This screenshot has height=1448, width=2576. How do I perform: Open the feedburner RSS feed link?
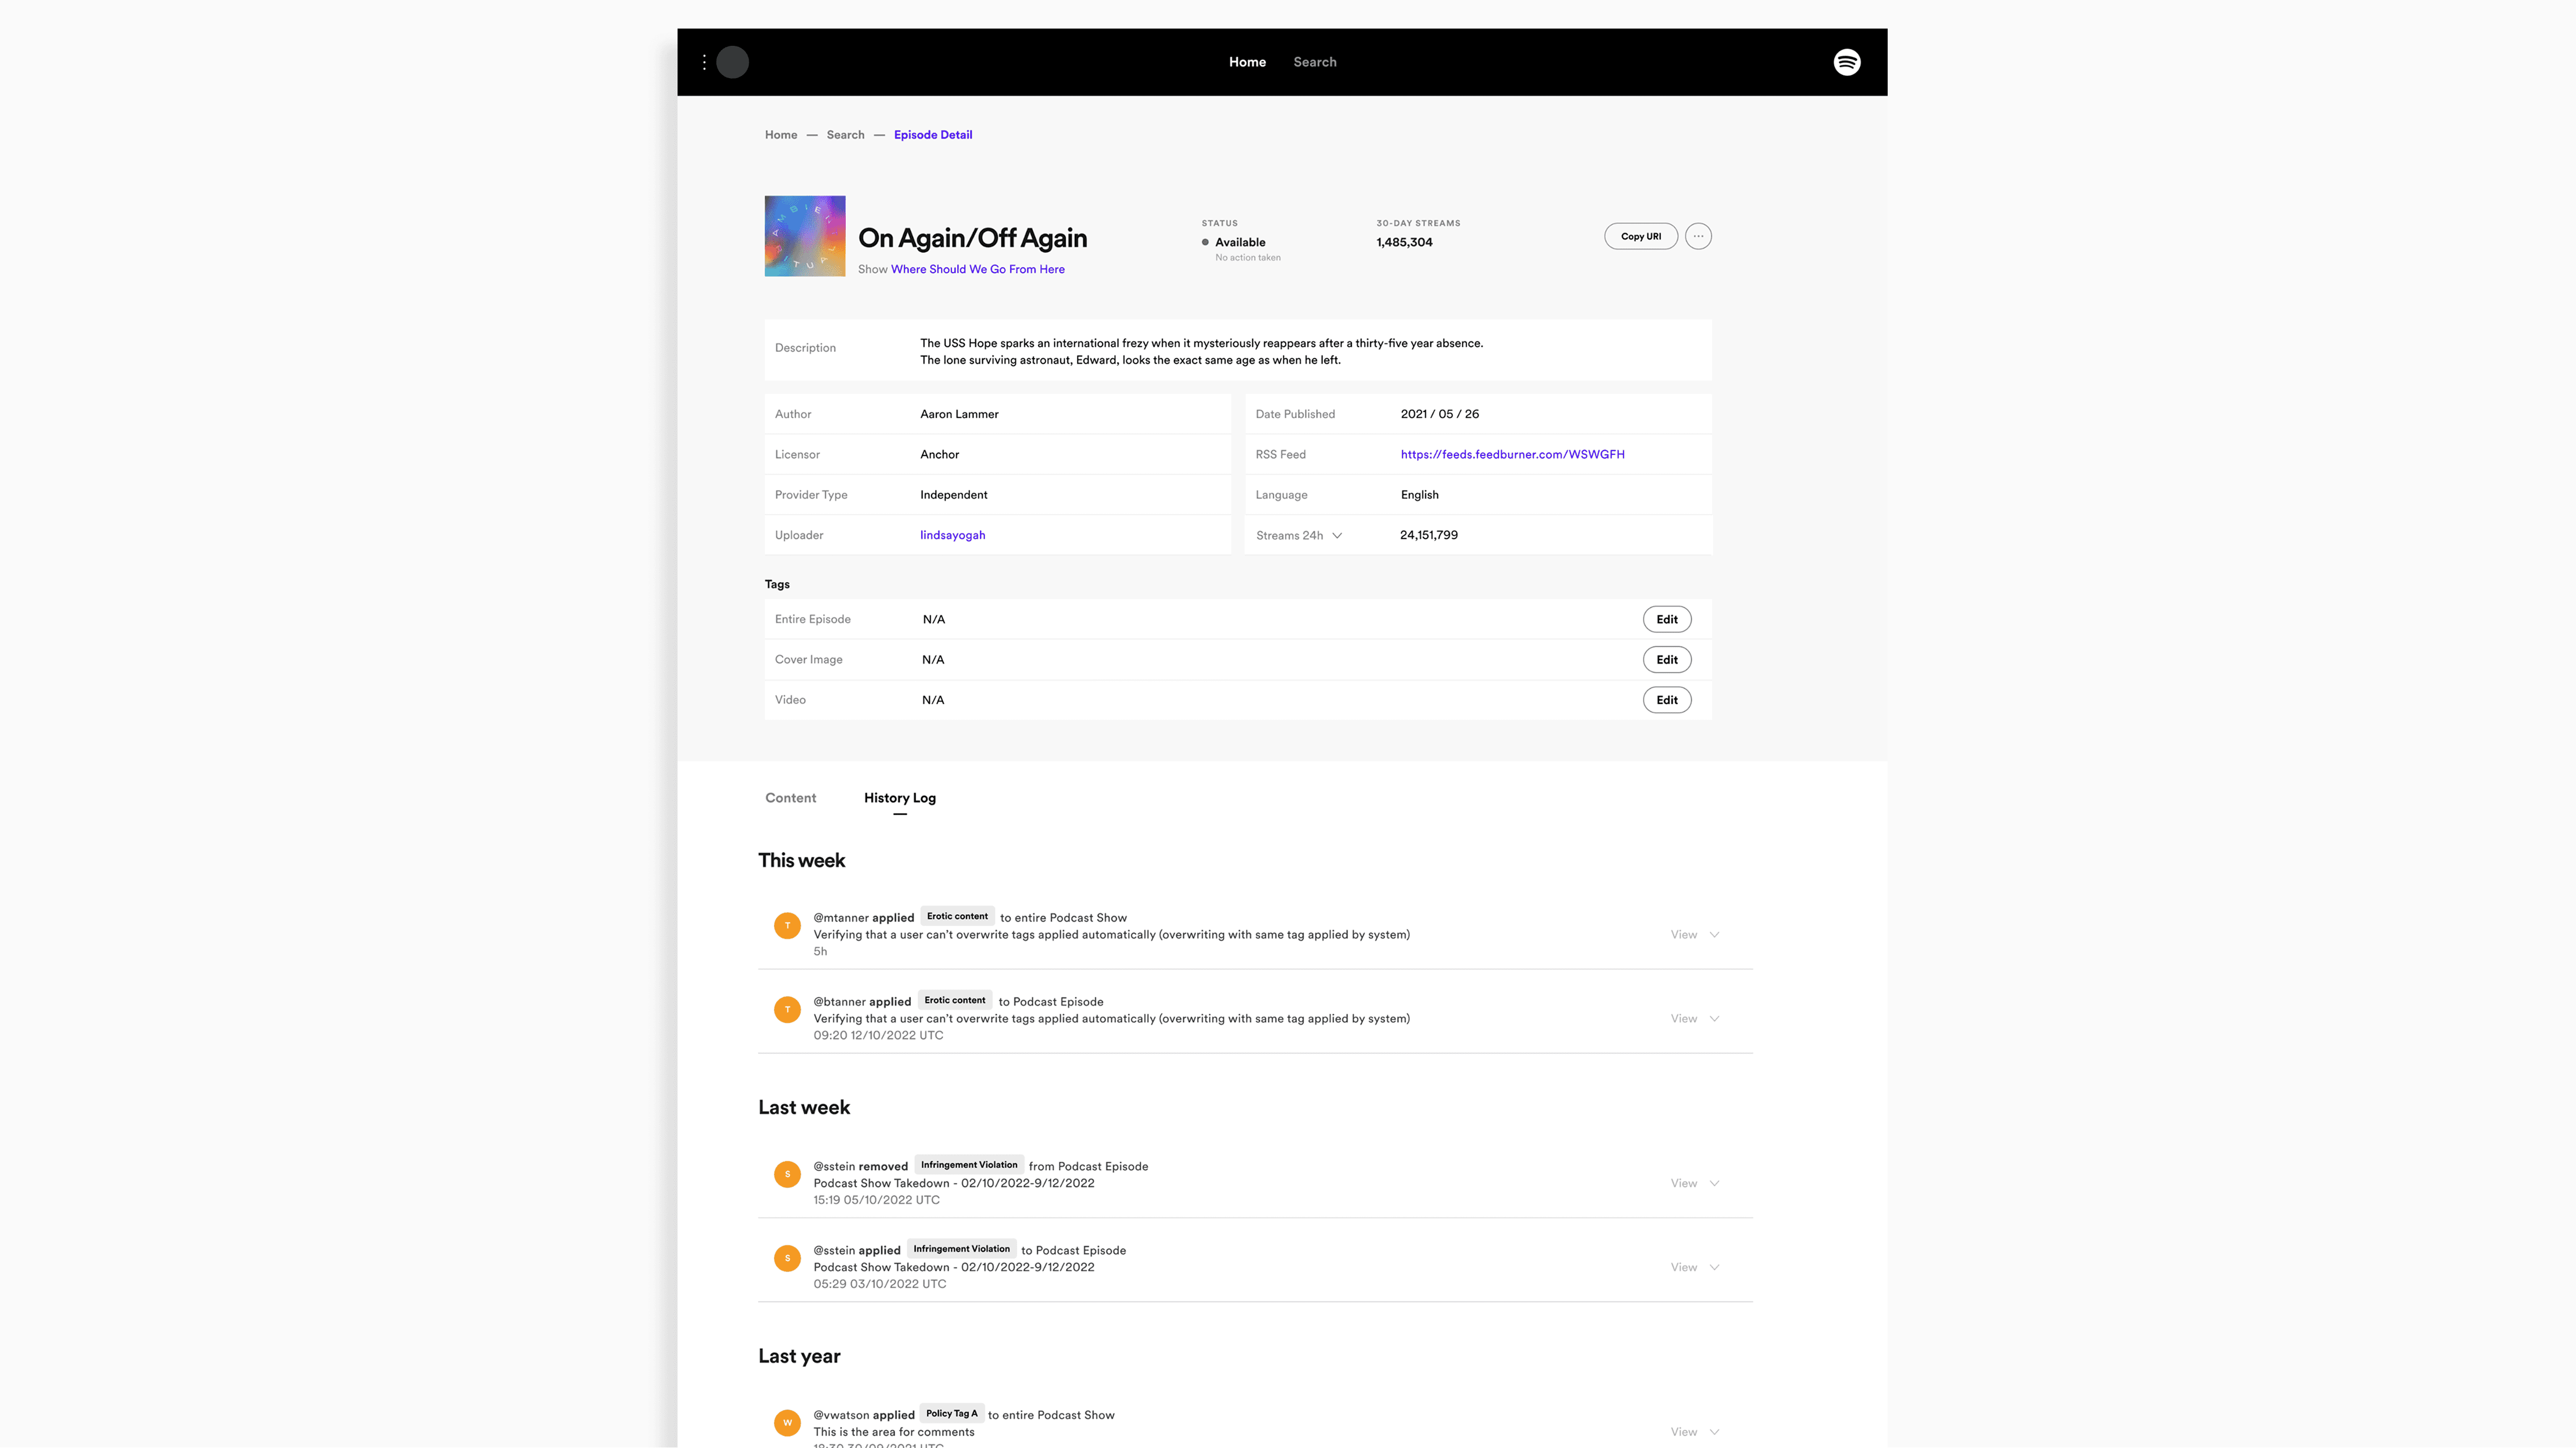(x=1512, y=454)
